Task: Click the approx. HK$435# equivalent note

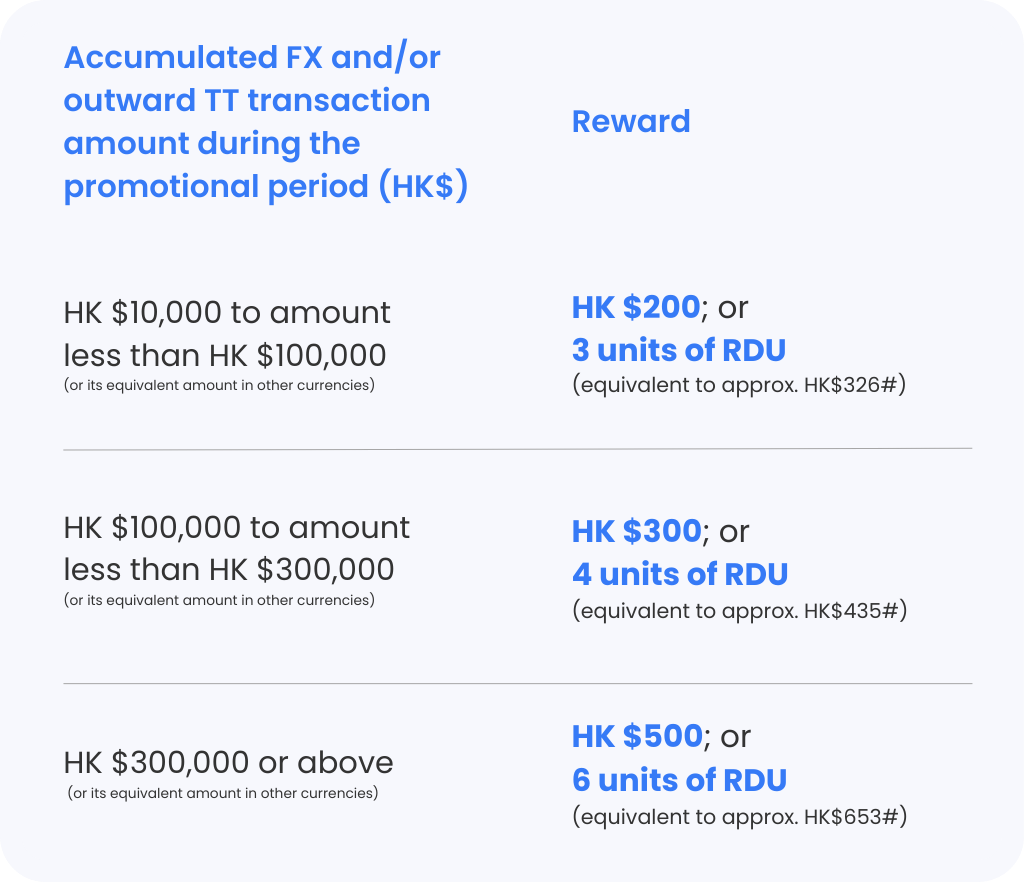Action: pyautogui.click(x=739, y=610)
